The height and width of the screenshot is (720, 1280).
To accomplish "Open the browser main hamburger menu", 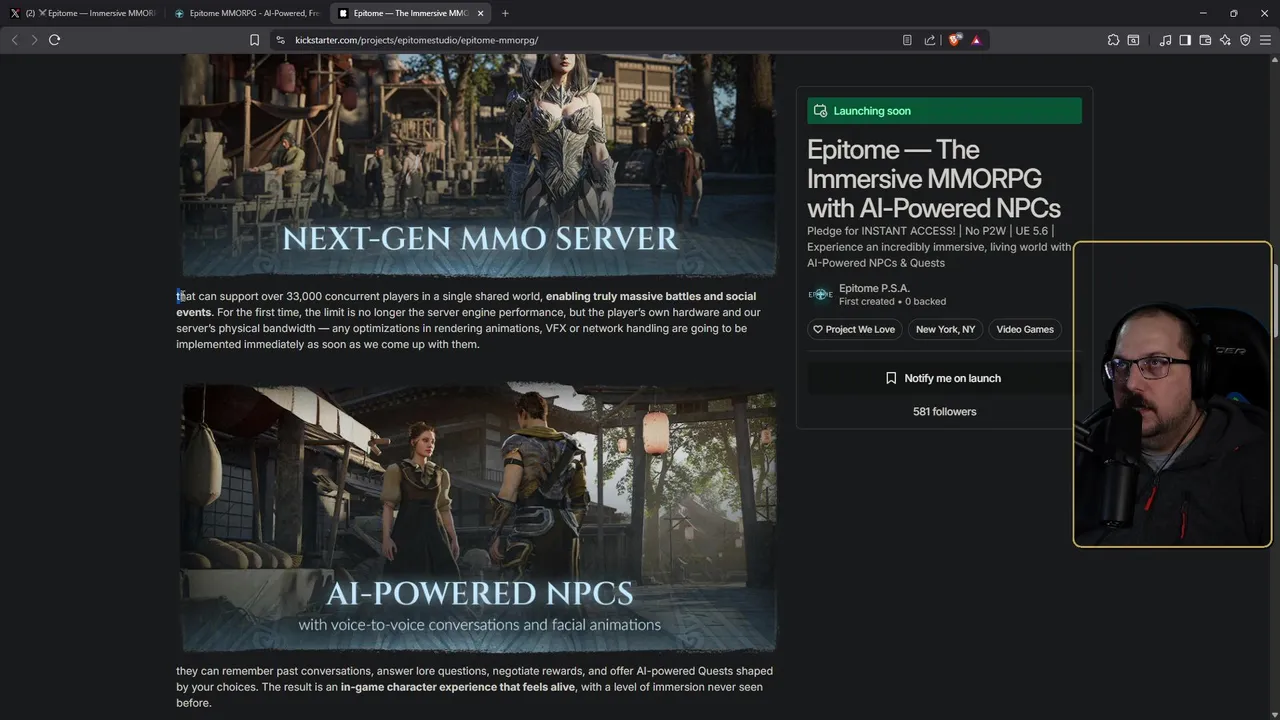I will pos(1265,40).
